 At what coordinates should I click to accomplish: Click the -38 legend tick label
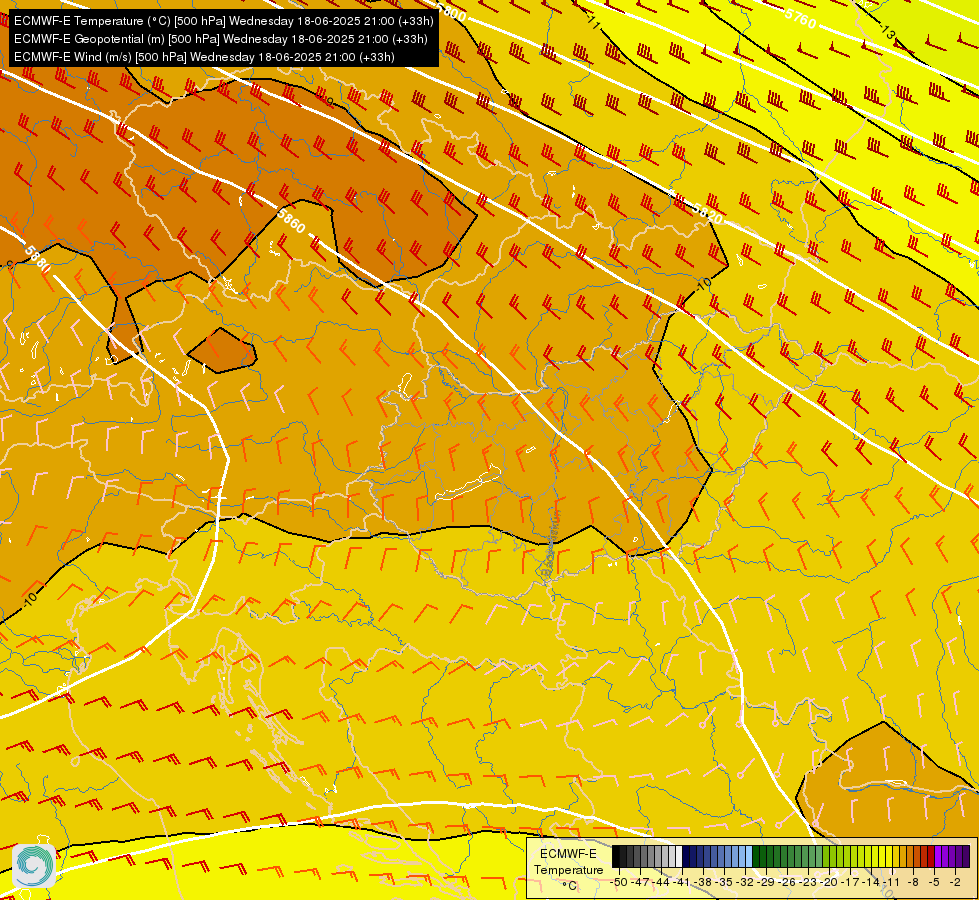point(702,883)
